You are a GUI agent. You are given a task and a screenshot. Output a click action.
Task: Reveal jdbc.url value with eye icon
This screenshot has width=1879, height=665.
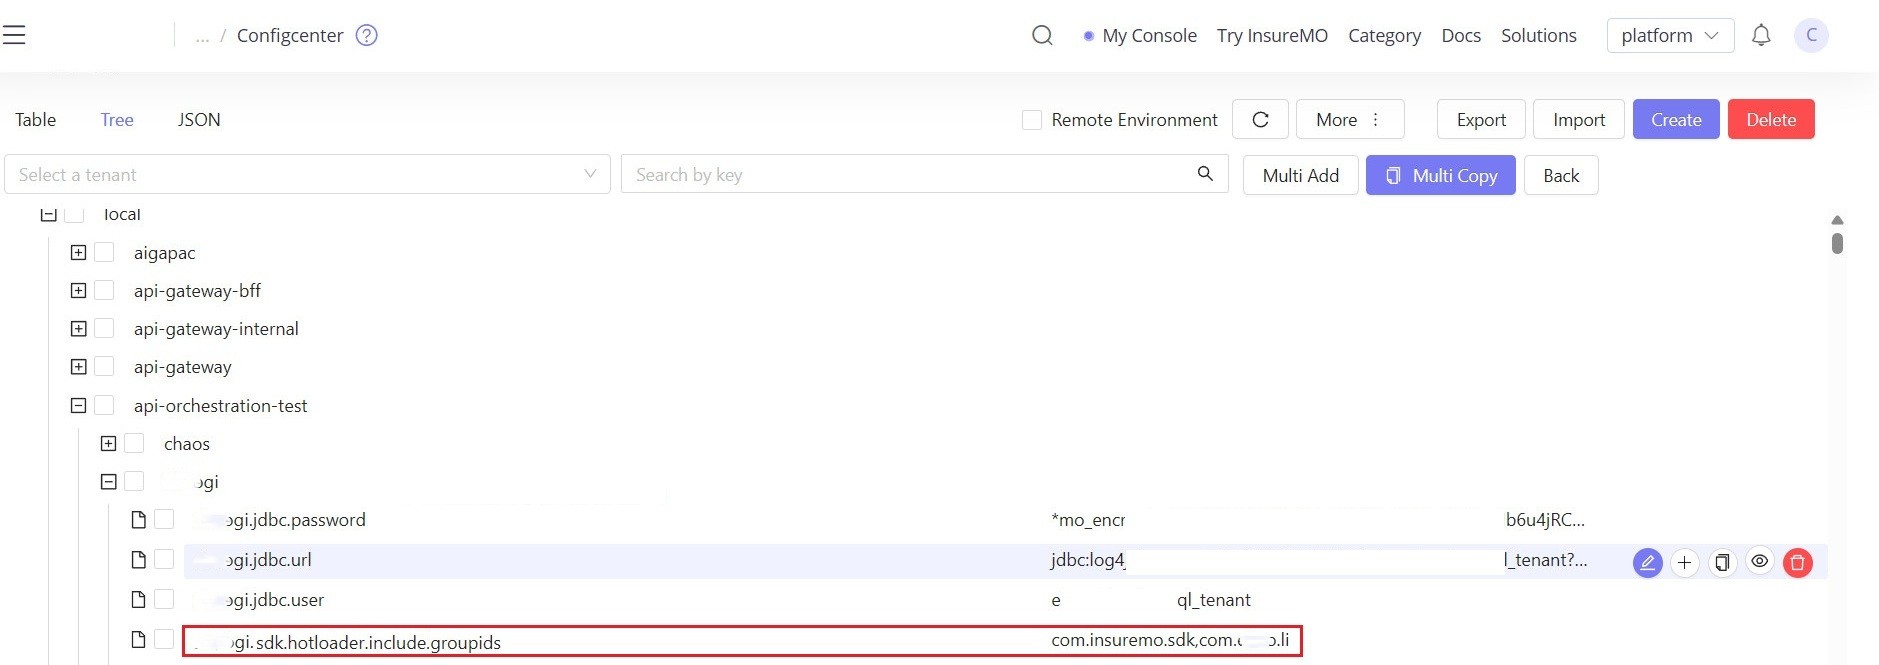1759,561
